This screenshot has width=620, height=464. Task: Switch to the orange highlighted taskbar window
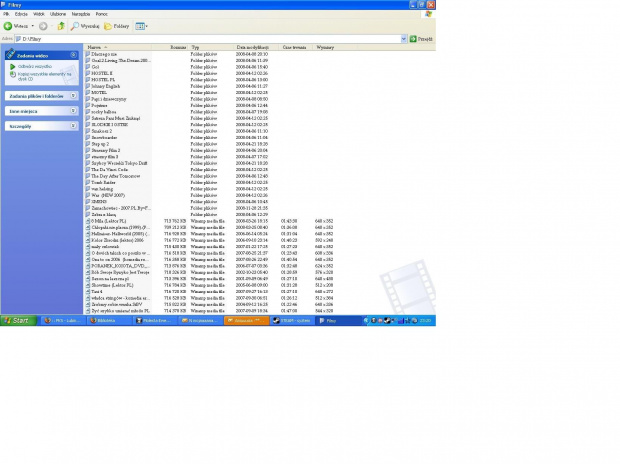click(247, 320)
